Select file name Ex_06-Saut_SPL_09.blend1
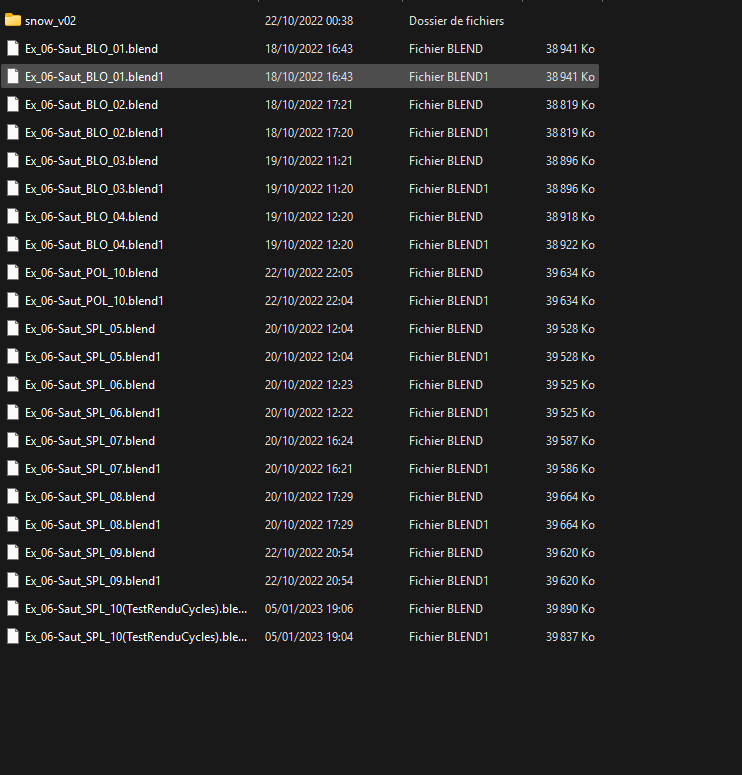The width and height of the screenshot is (742, 775). coord(92,581)
